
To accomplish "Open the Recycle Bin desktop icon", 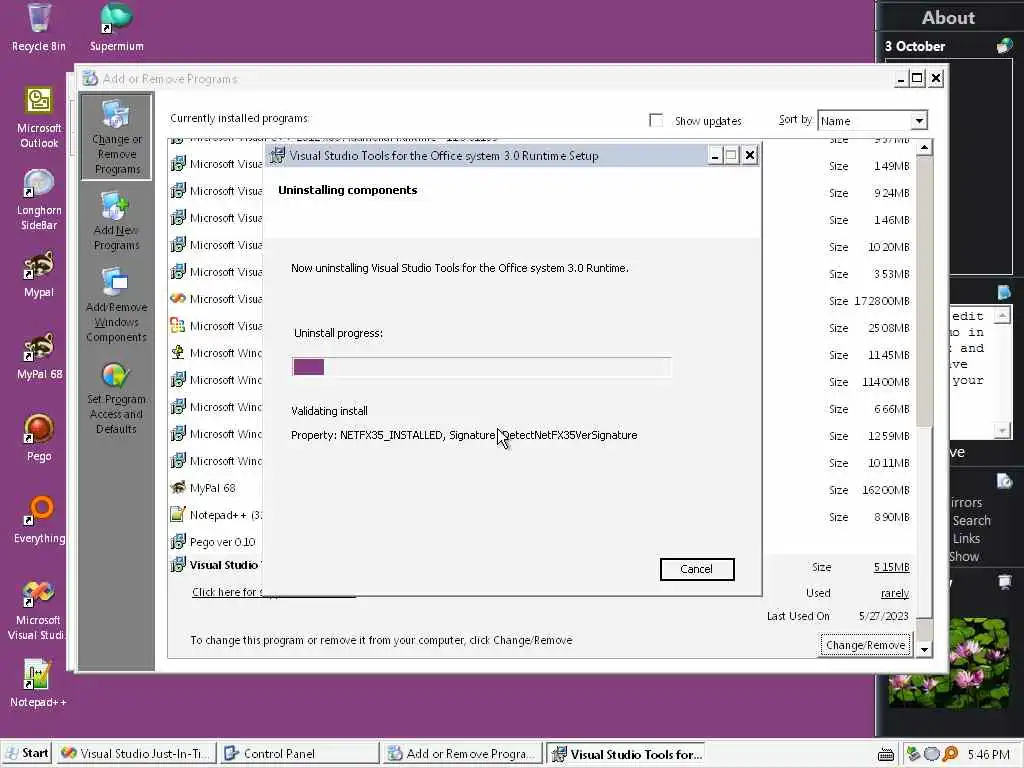I will (39, 27).
